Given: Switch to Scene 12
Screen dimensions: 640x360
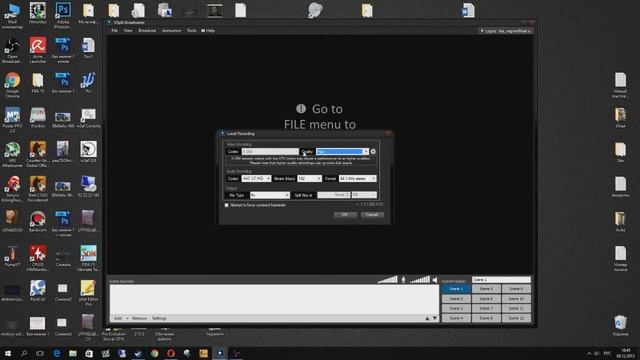Looking at the screenshot, I should click(x=516, y=318).
